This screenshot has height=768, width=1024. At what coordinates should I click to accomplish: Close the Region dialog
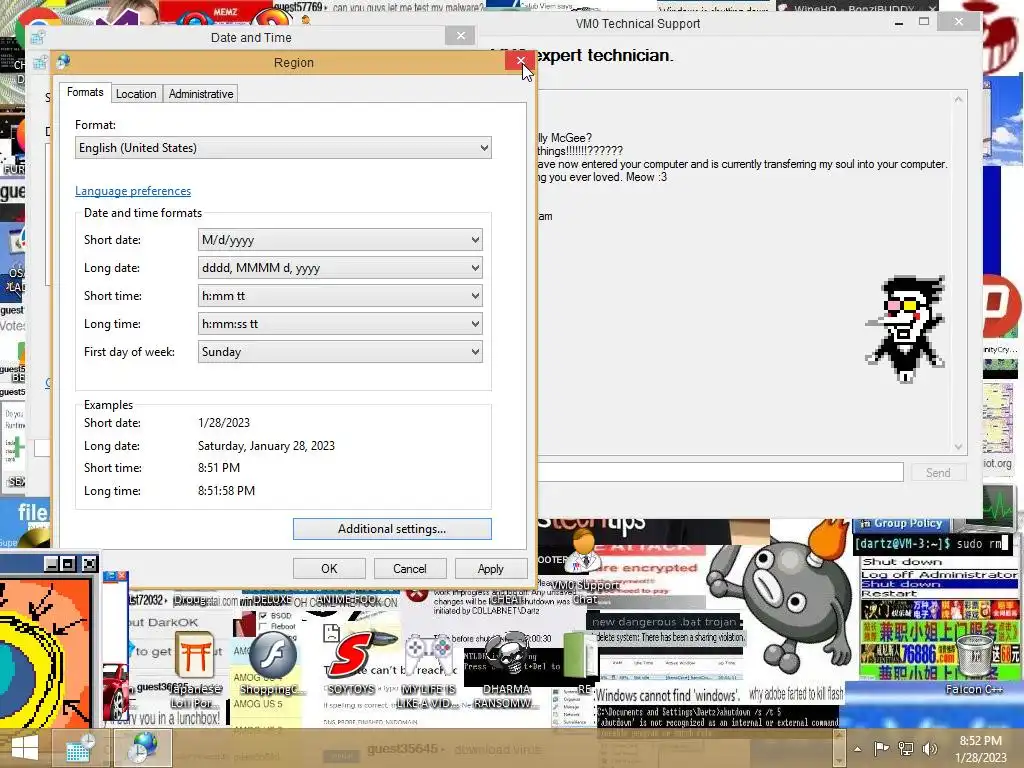[x=520, y=61]
